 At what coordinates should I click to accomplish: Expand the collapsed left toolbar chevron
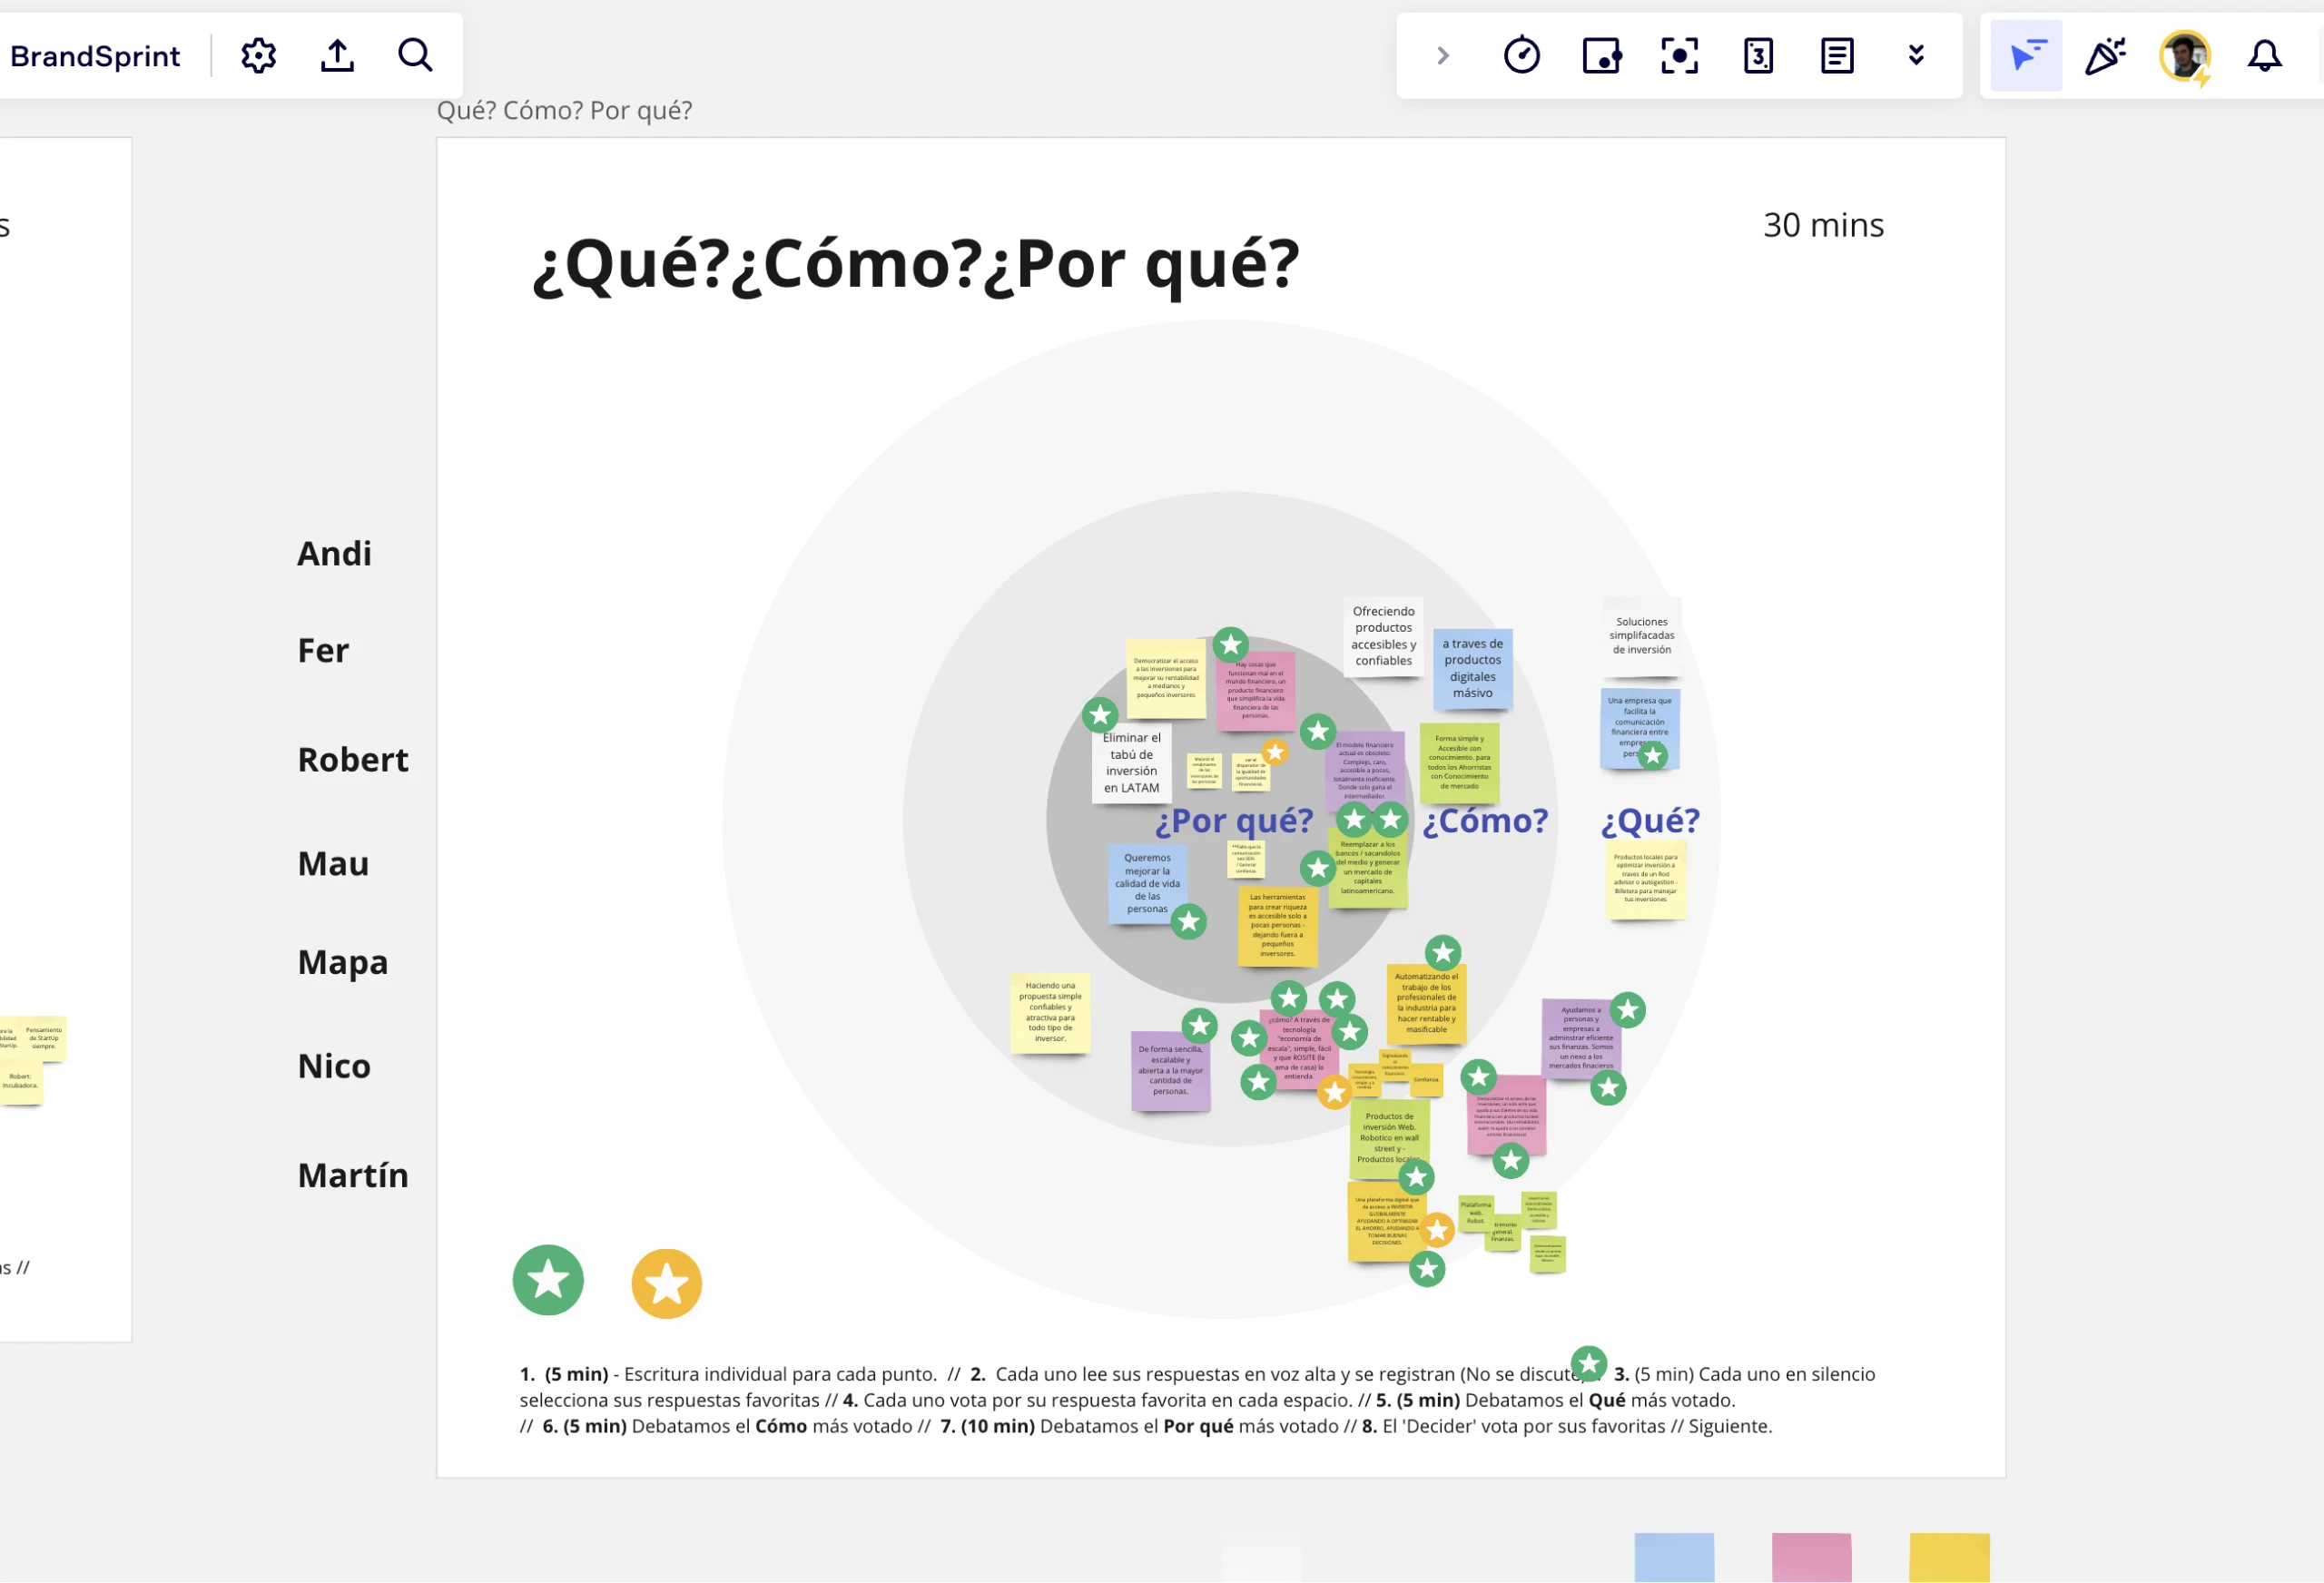coord(1443,55)
